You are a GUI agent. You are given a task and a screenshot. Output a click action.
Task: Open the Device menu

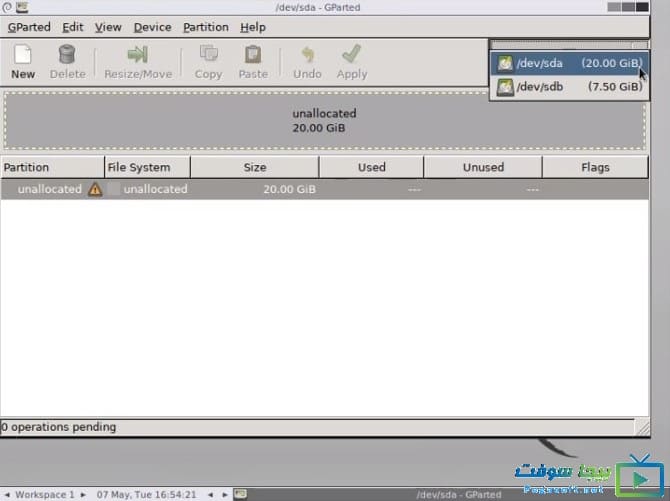(x=153, y=27)
